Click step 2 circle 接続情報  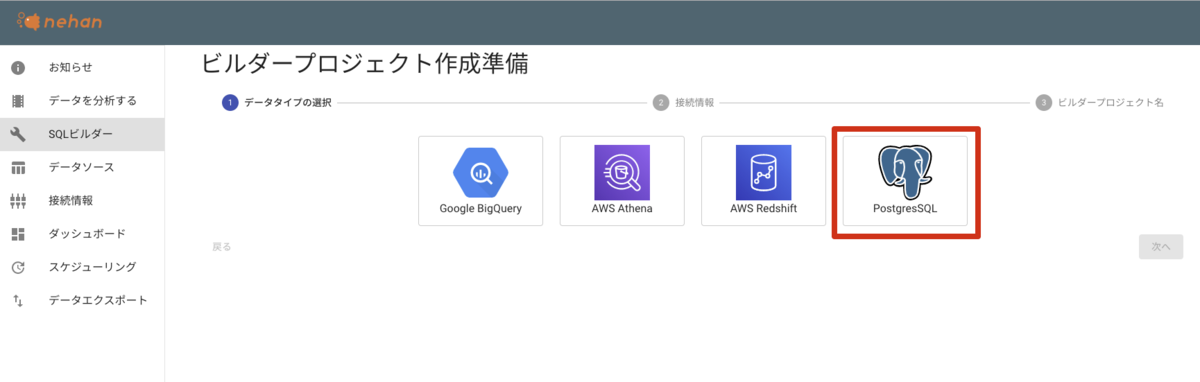pos(660,102)
